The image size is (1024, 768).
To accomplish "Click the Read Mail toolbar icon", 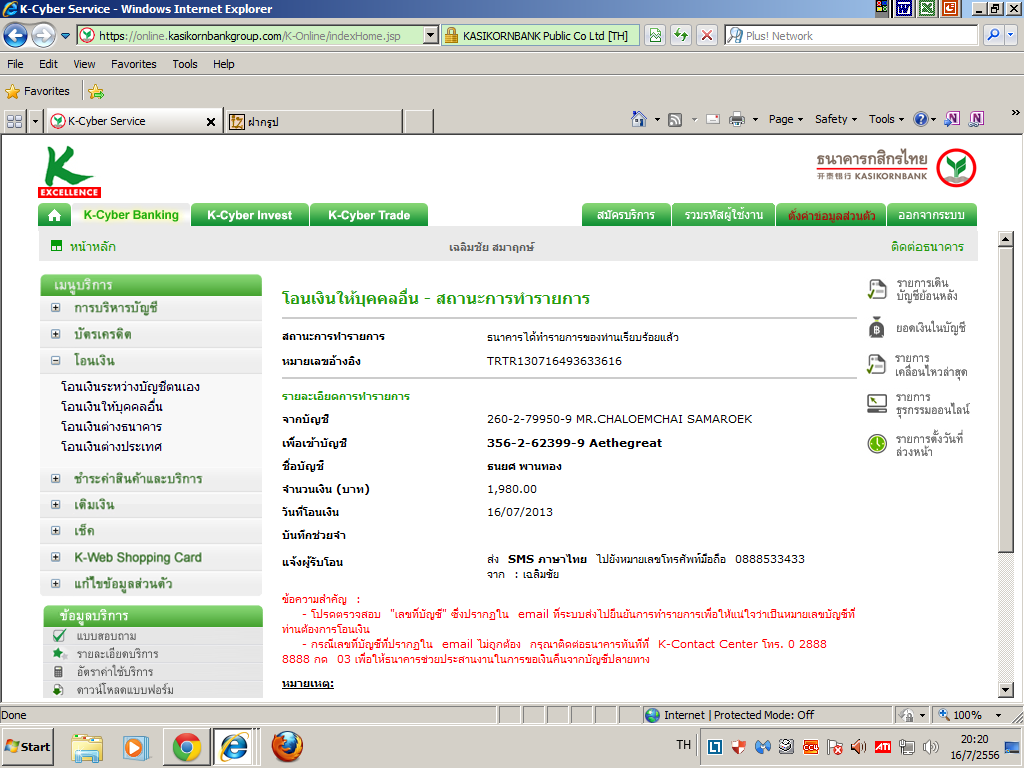I will [x=713, y=120].
